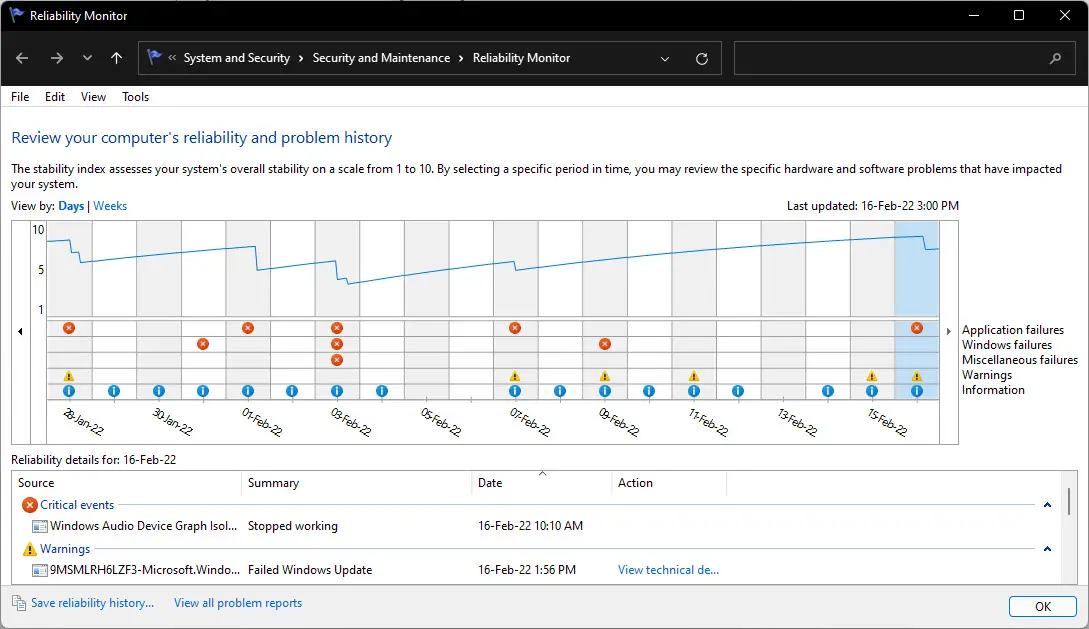Image resolution: width=1089 pixels, height=629 pixels.
Task: Refresh the Reliability Monitor address bar
Action: (x=702, y=58)
